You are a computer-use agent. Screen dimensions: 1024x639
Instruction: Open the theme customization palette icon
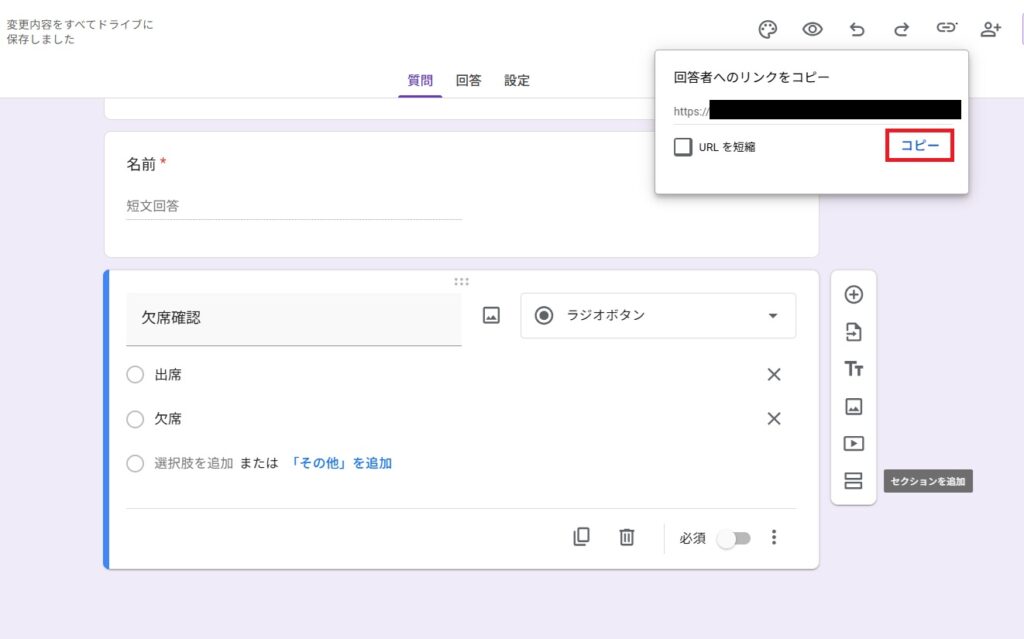pos(768,29)
